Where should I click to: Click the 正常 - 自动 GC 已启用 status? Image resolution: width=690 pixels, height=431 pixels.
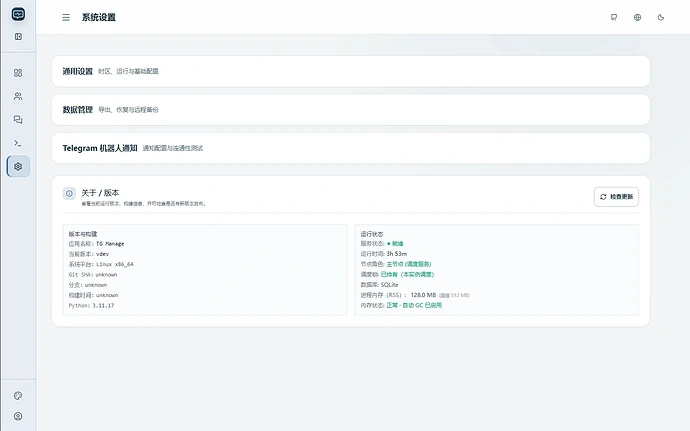click(414, 305)
